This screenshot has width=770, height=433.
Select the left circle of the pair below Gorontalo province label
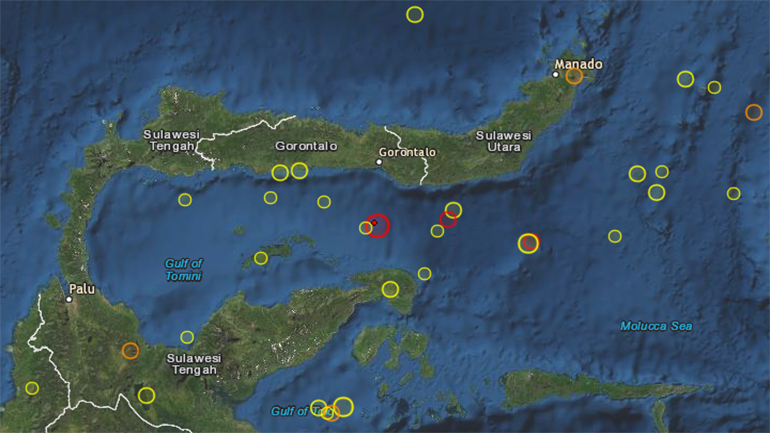coord(280,173)
